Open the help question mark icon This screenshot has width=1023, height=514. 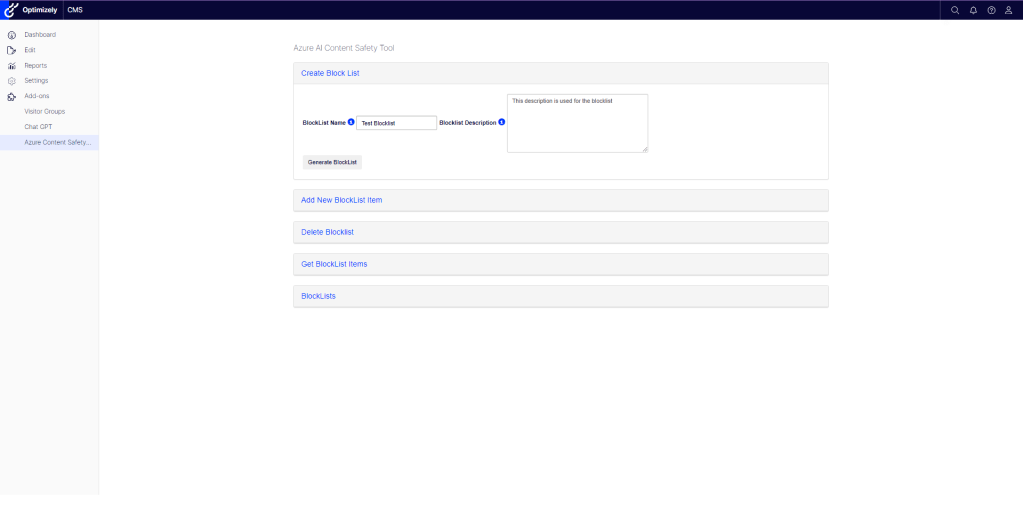pos(991,10)
